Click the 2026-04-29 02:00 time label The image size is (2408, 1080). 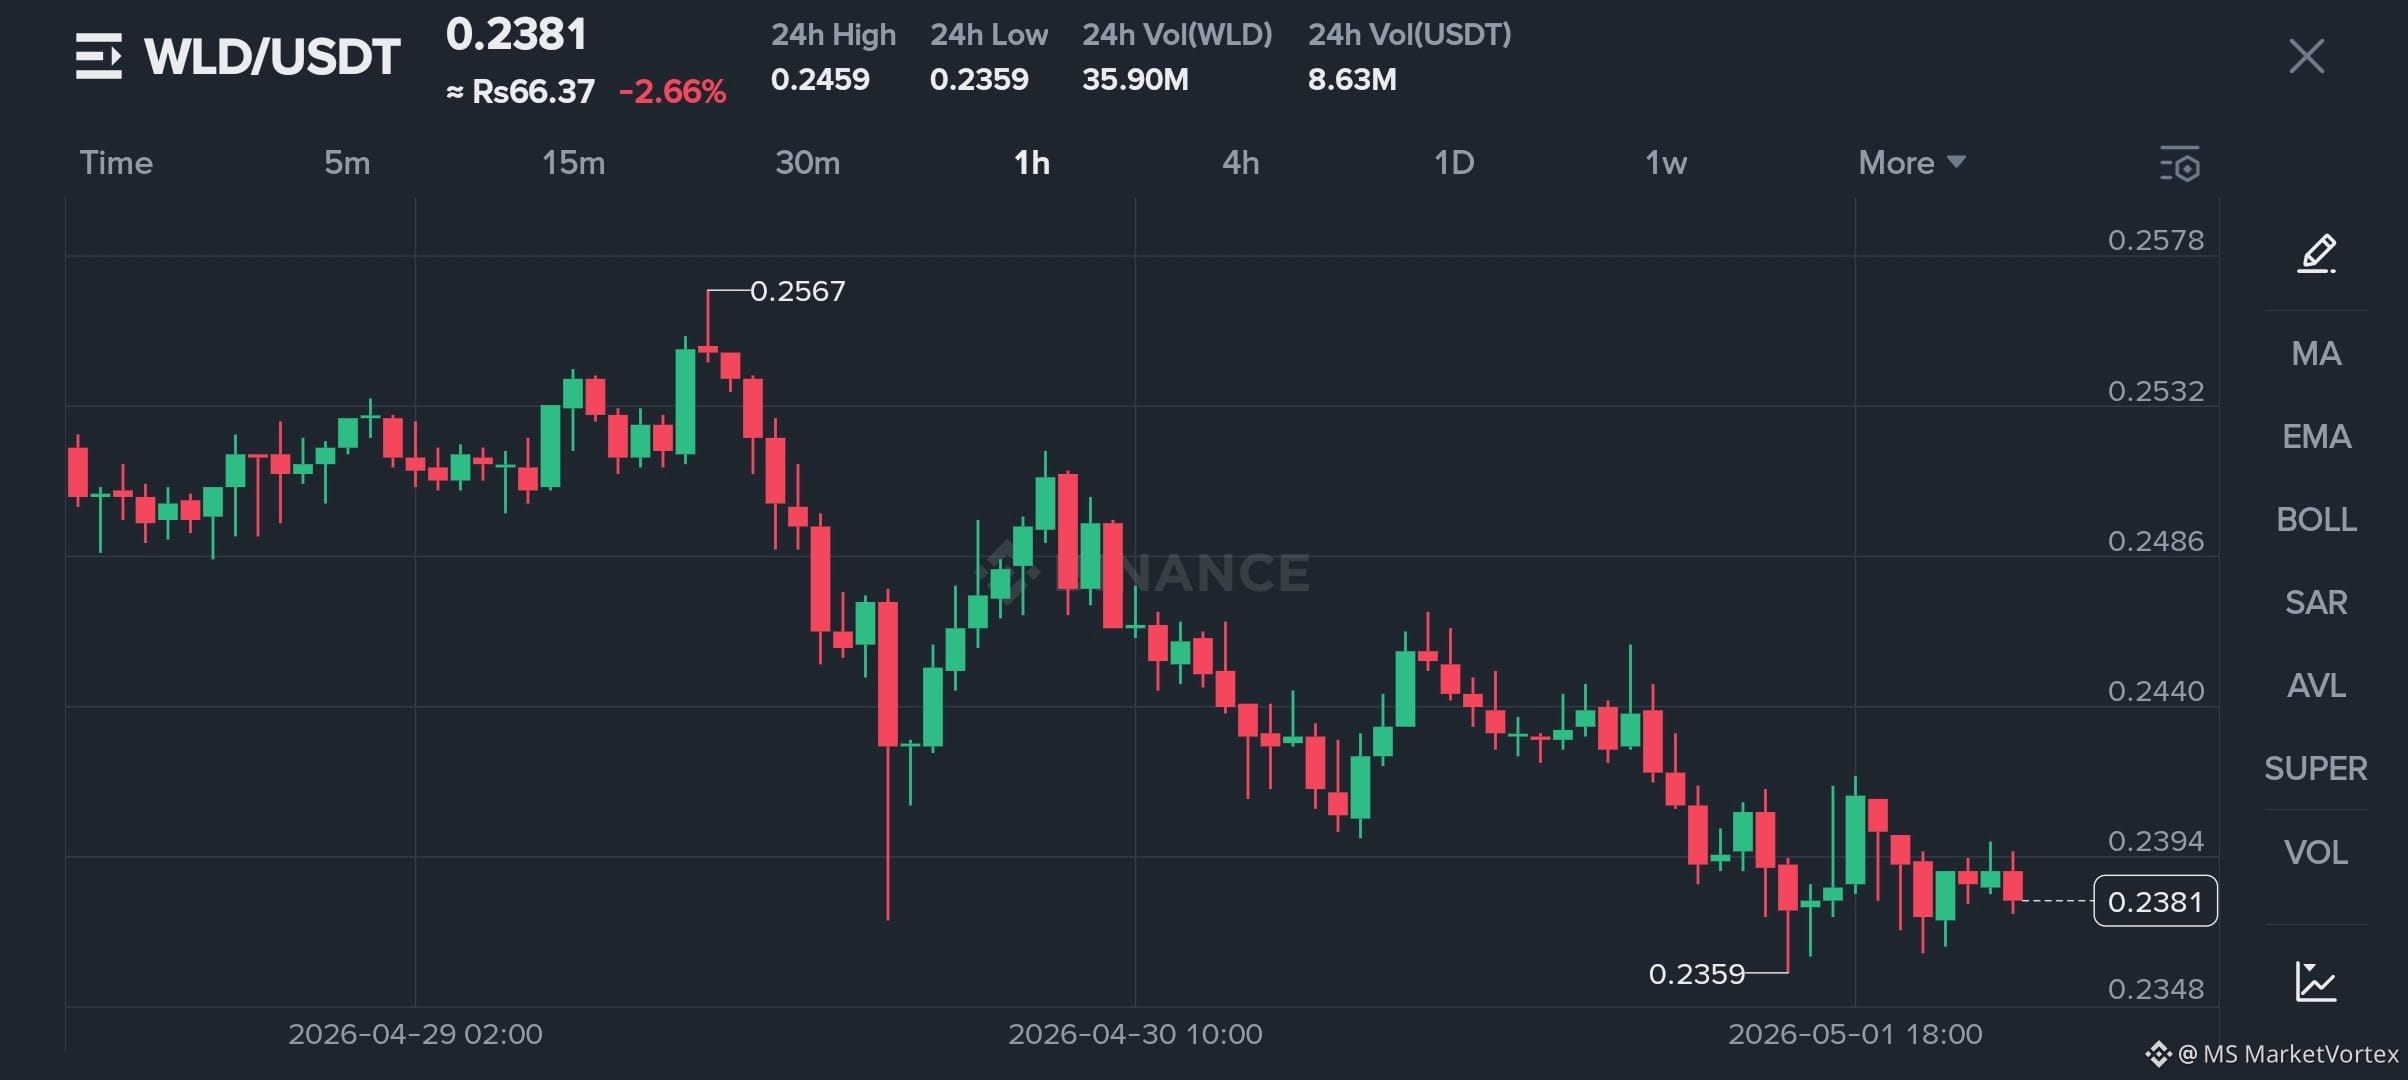[x=415, y=1034]
